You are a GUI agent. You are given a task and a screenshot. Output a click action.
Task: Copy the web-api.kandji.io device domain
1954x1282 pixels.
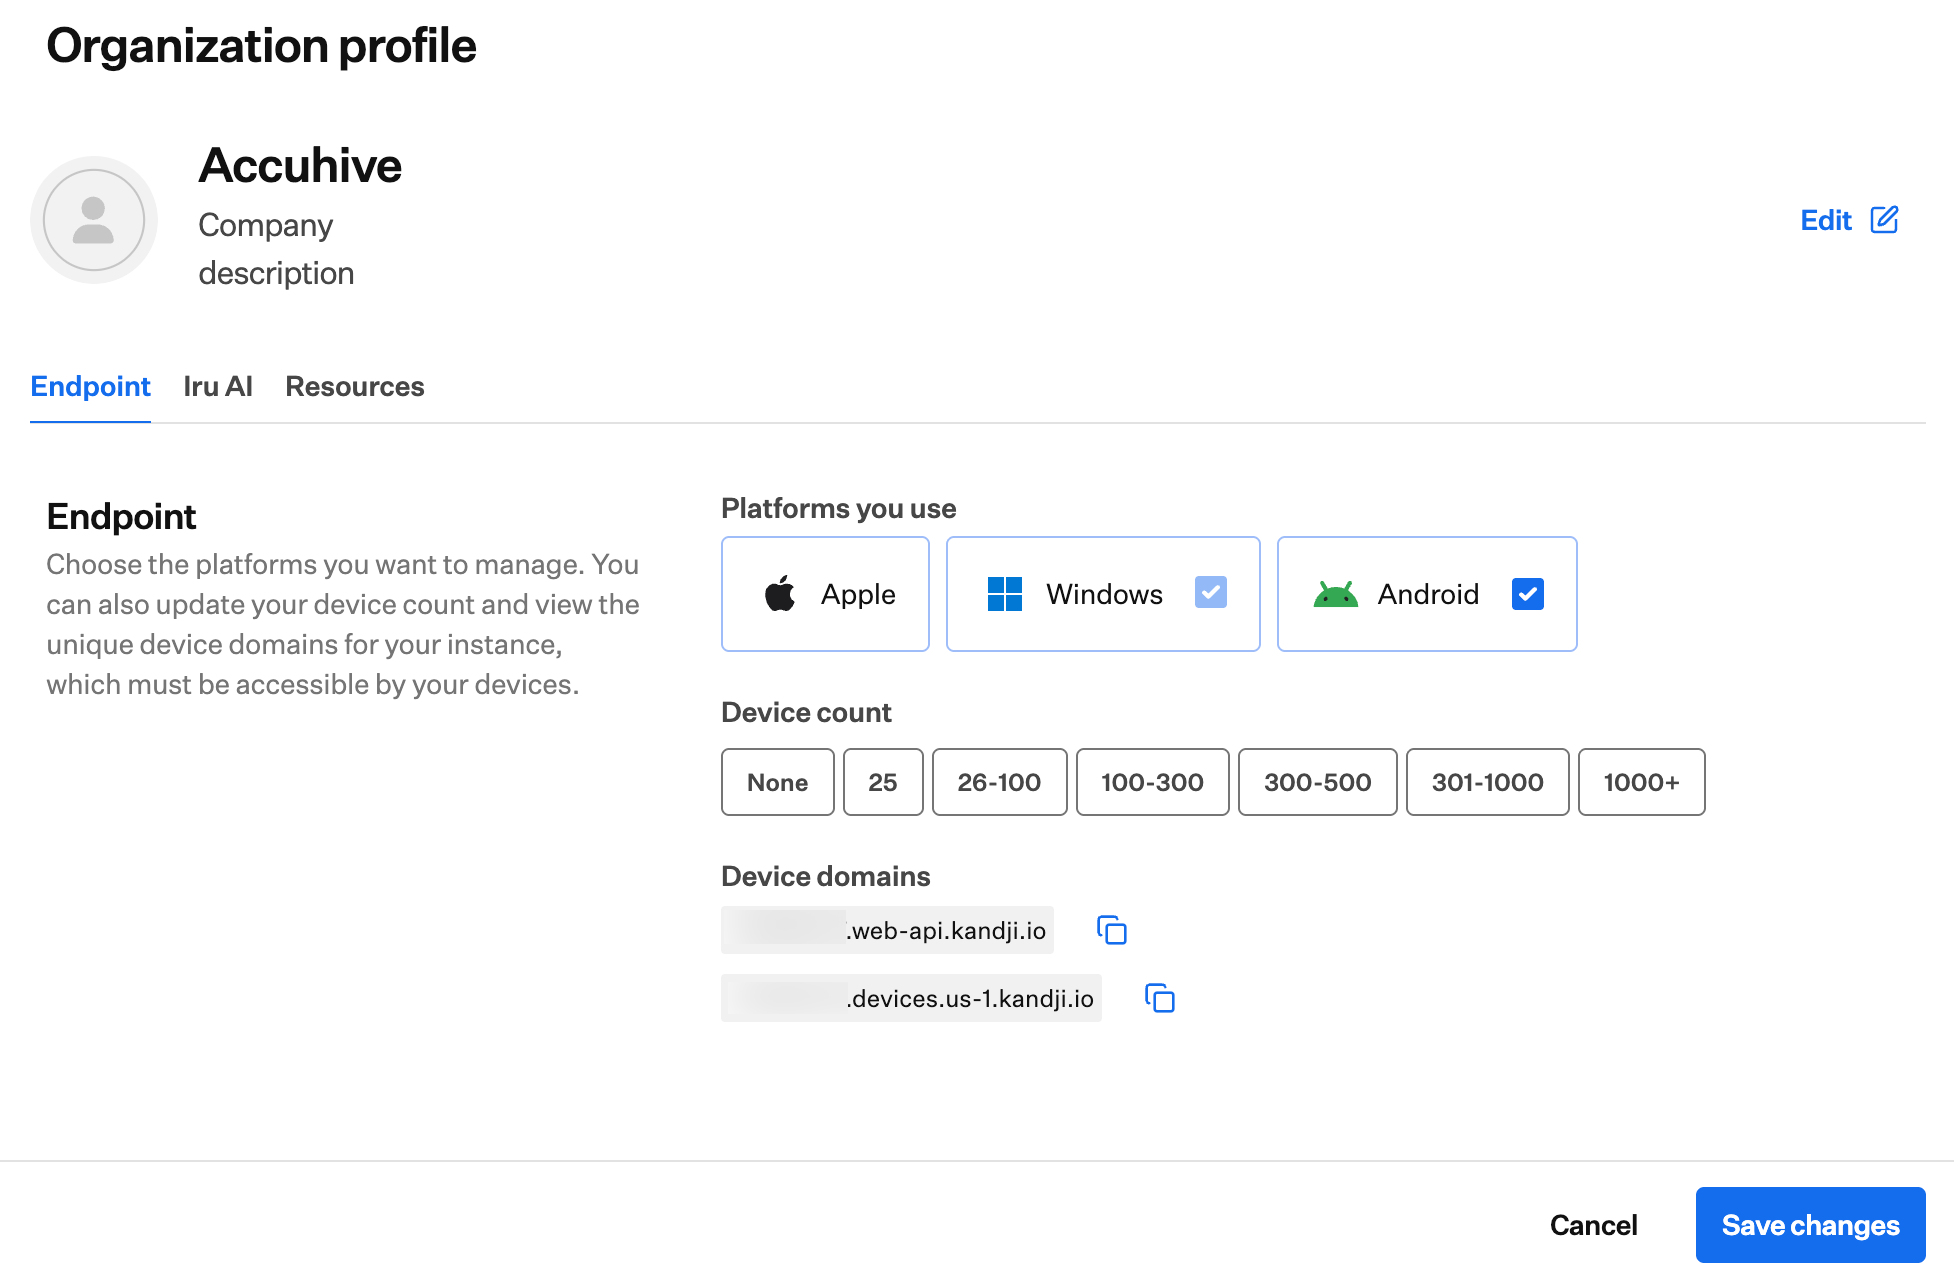1112,930
